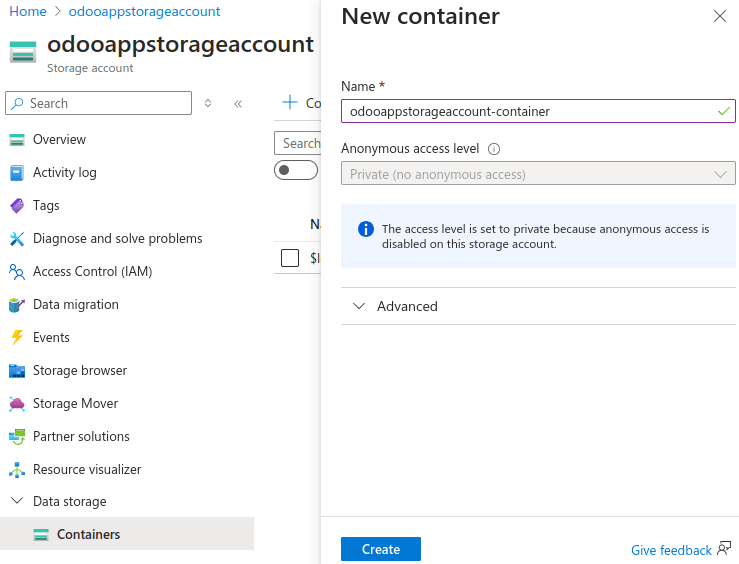Open Storage browser from sidebar
Image resolution: width=739 pixels, height=564 pixels.
point(79,370)
